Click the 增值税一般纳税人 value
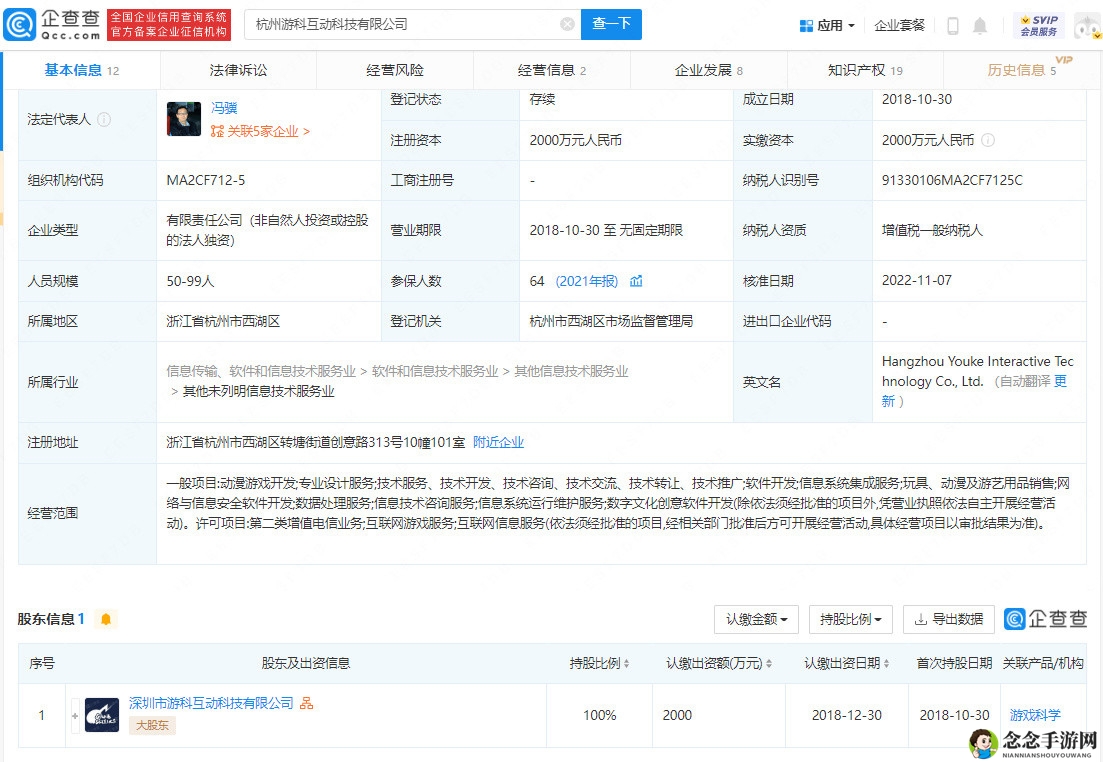This screenshot has height=762, width=1103. point(932,230)
